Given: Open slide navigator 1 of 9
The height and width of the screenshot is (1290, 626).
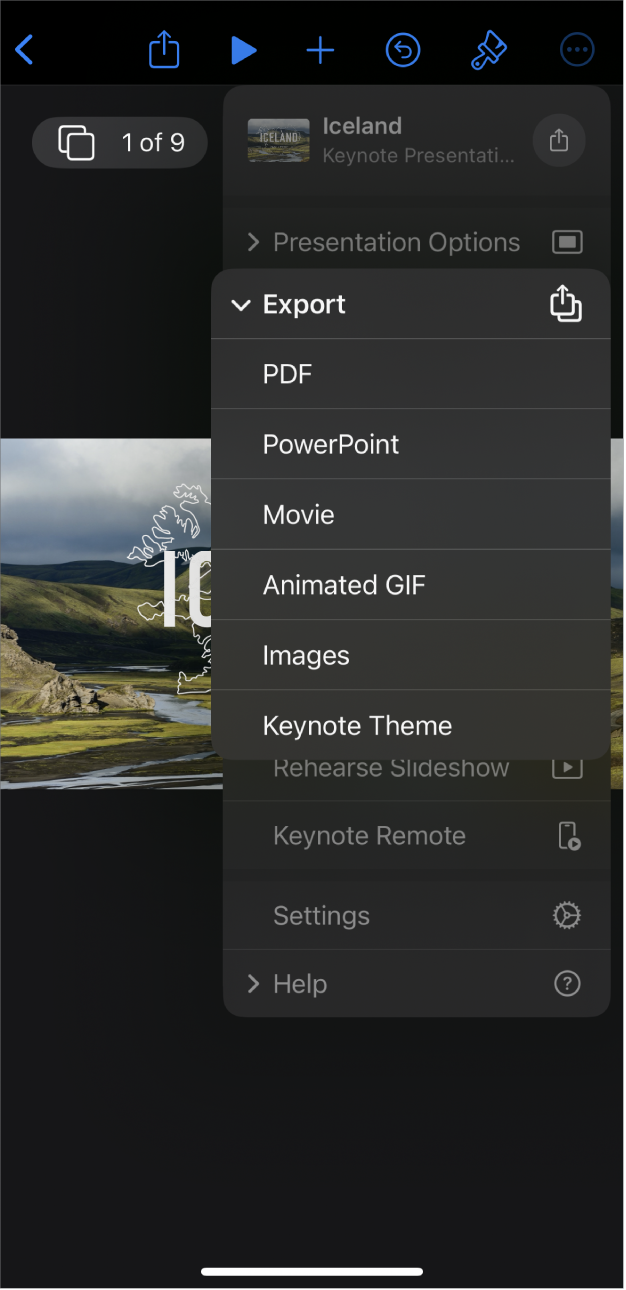Looking at the screenshot, I should coord(120,142).
